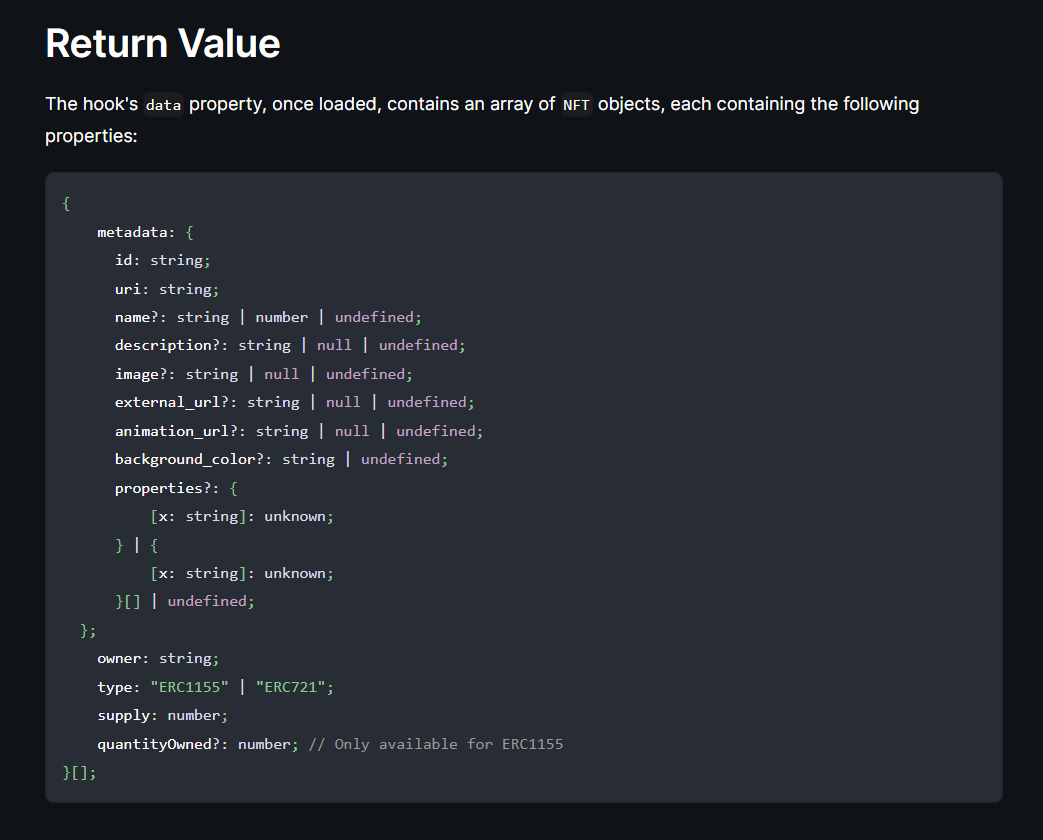Click the "ERC1155" string in type line
The image size is (1043, 840).
[190, 687]
